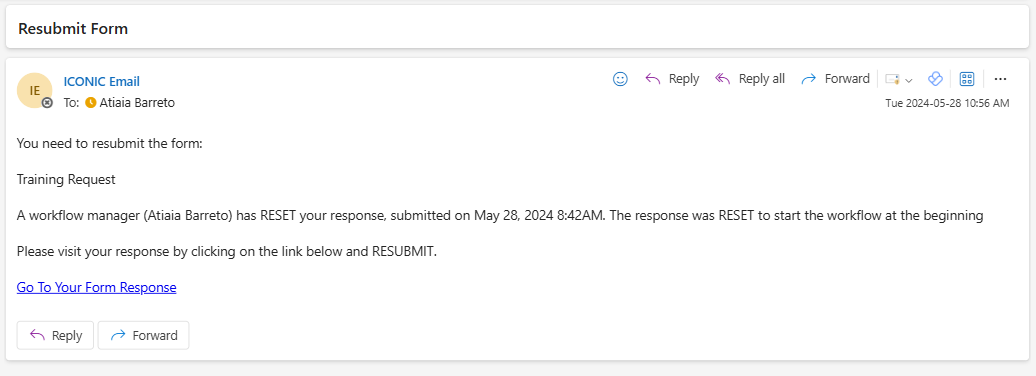Click the Reply all label in the toolbar
The height and width of the screenshot is (376, 1036).
click(x=762, y=79)
